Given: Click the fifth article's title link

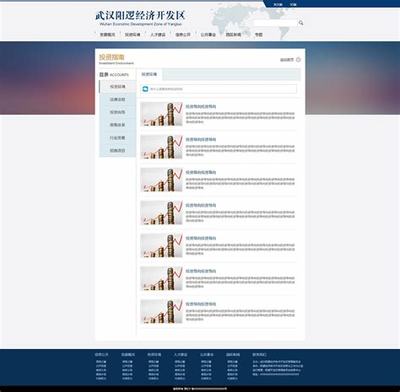Looking at the screenshot, I should pyautogui.click(x=201, y=238).
